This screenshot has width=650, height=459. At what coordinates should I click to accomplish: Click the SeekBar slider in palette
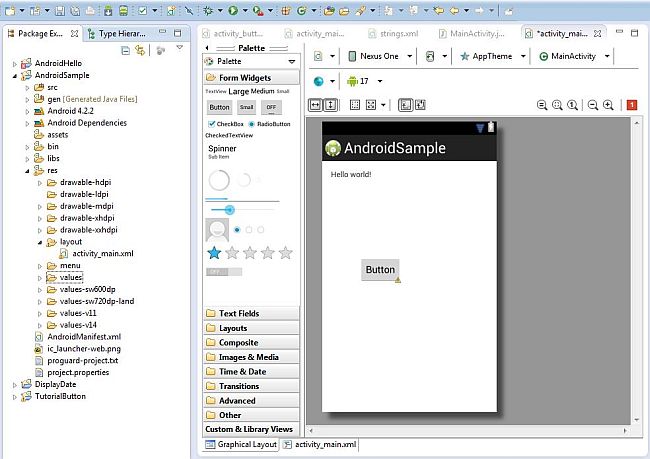pyautogui.click(x=243, y=210)
